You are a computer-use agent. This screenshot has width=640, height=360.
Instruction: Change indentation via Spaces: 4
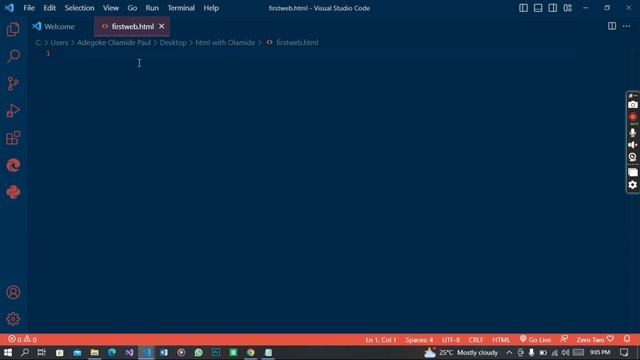419,340
